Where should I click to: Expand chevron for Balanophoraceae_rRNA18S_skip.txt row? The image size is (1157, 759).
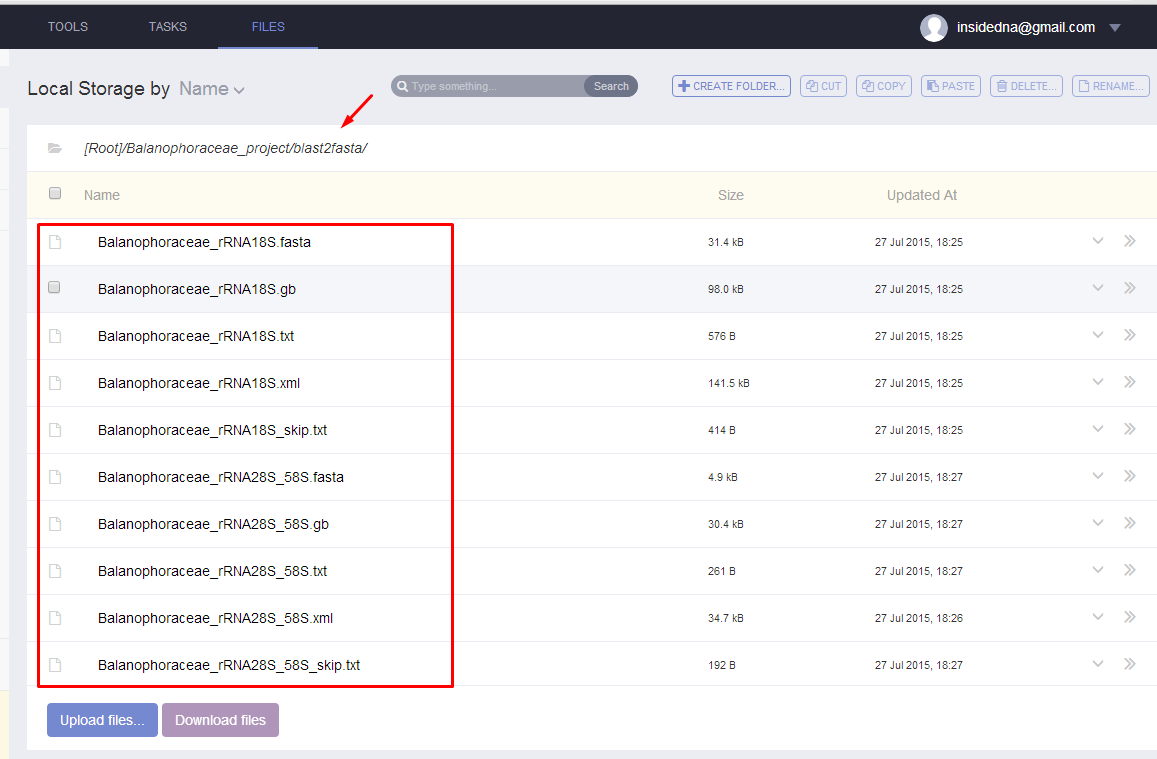(1098, 429)
